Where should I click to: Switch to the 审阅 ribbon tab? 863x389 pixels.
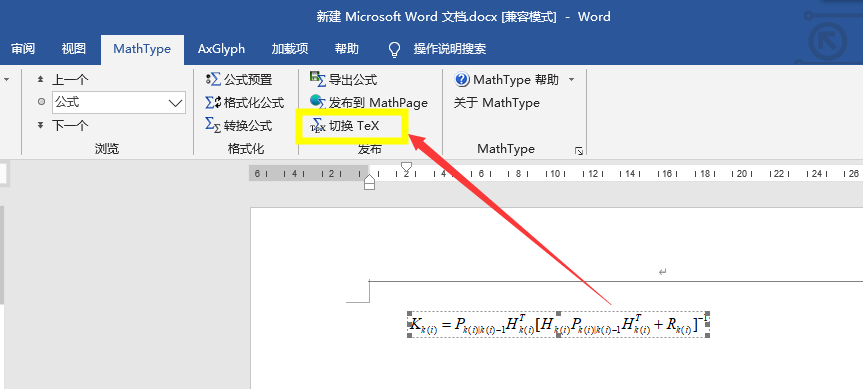click(23, 49)
